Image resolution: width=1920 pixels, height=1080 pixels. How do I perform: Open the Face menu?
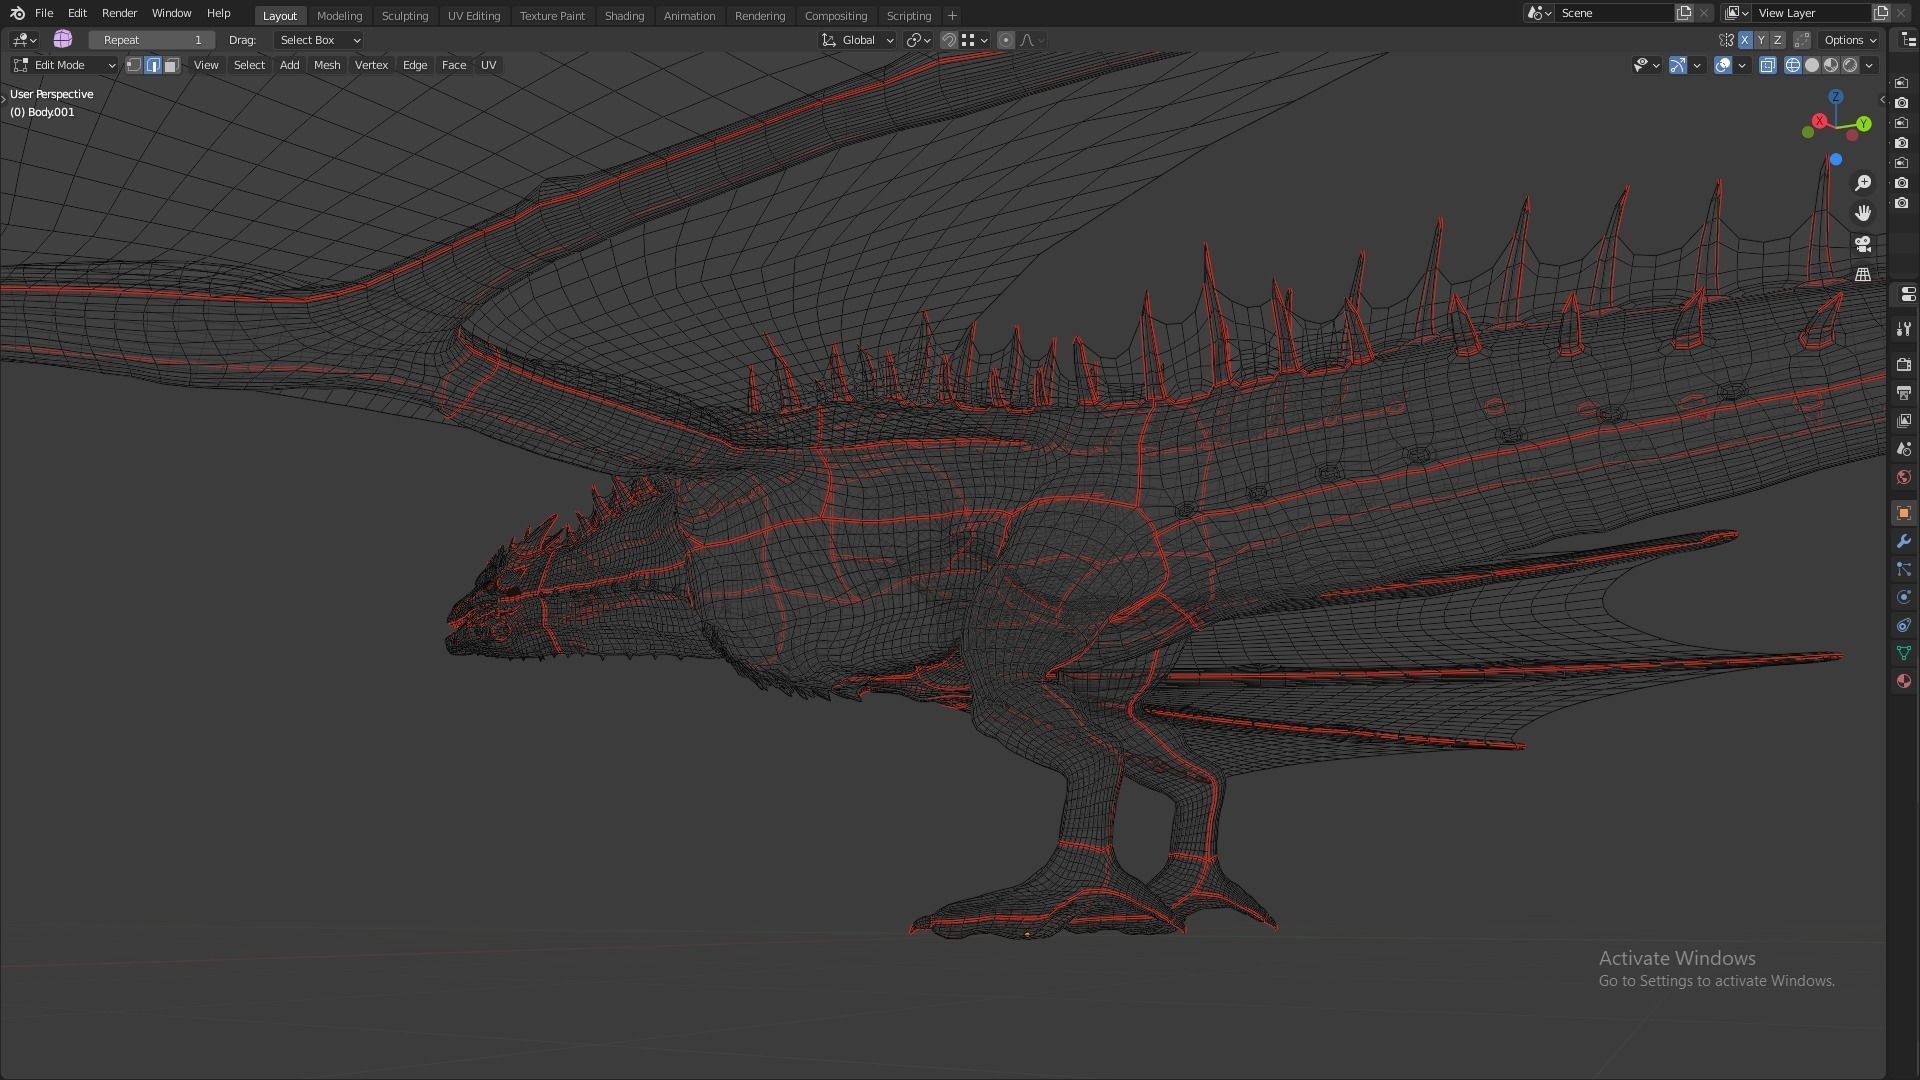point(454,65)
